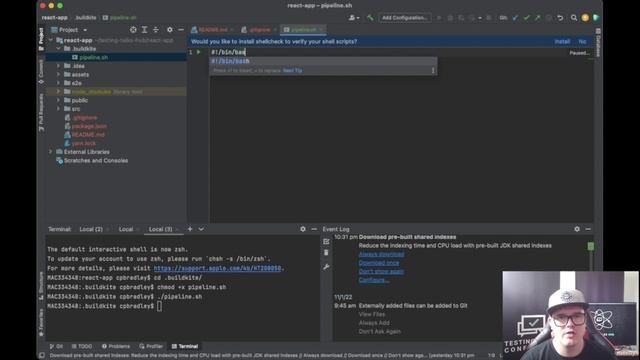Click the green shield icon

click(x=596, y=18)
